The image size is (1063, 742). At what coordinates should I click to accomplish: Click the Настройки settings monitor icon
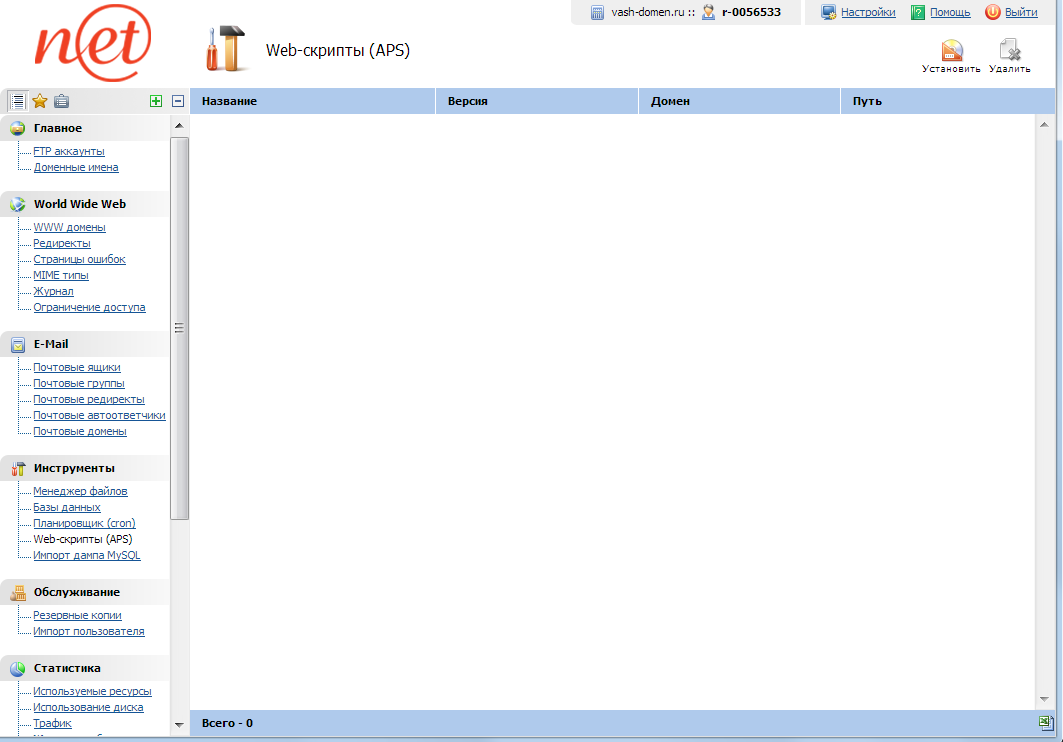828,12
